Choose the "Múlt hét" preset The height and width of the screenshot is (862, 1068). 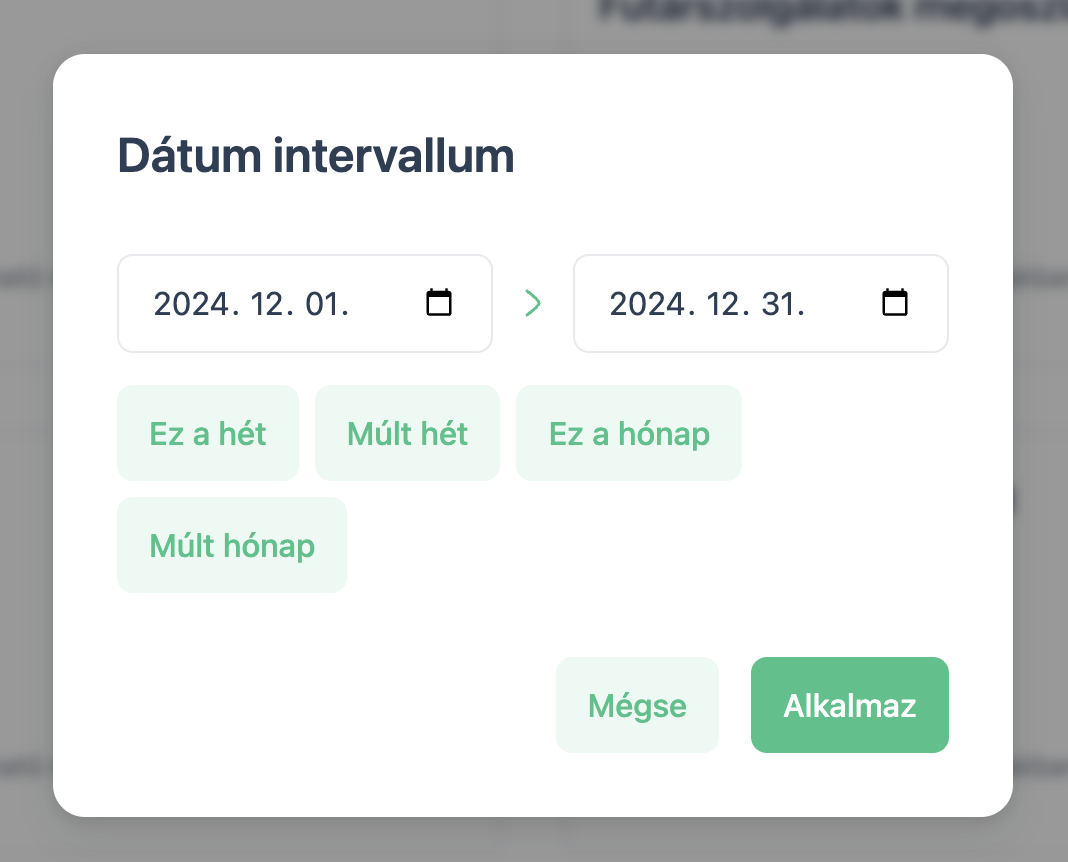click(407, 433)
